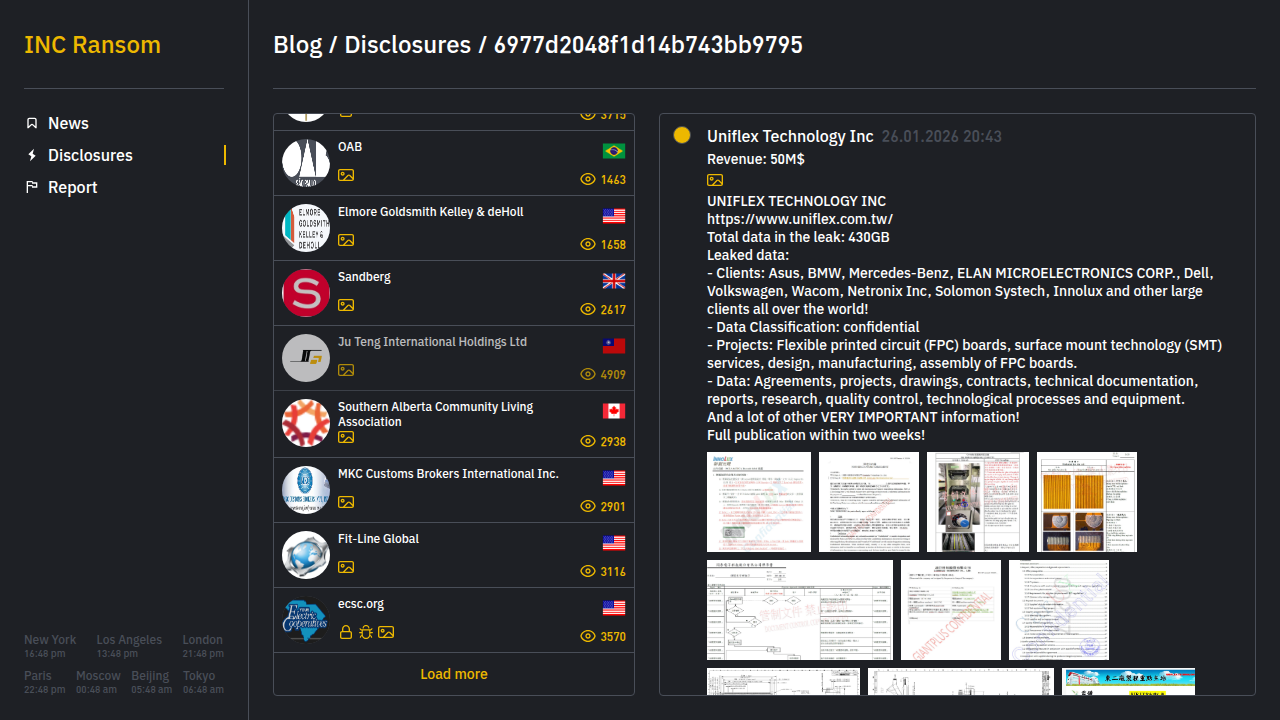Go to the News section
The height and width of the screenshot is (720, 1280).
pyautogui.click(x=68, y=123)
